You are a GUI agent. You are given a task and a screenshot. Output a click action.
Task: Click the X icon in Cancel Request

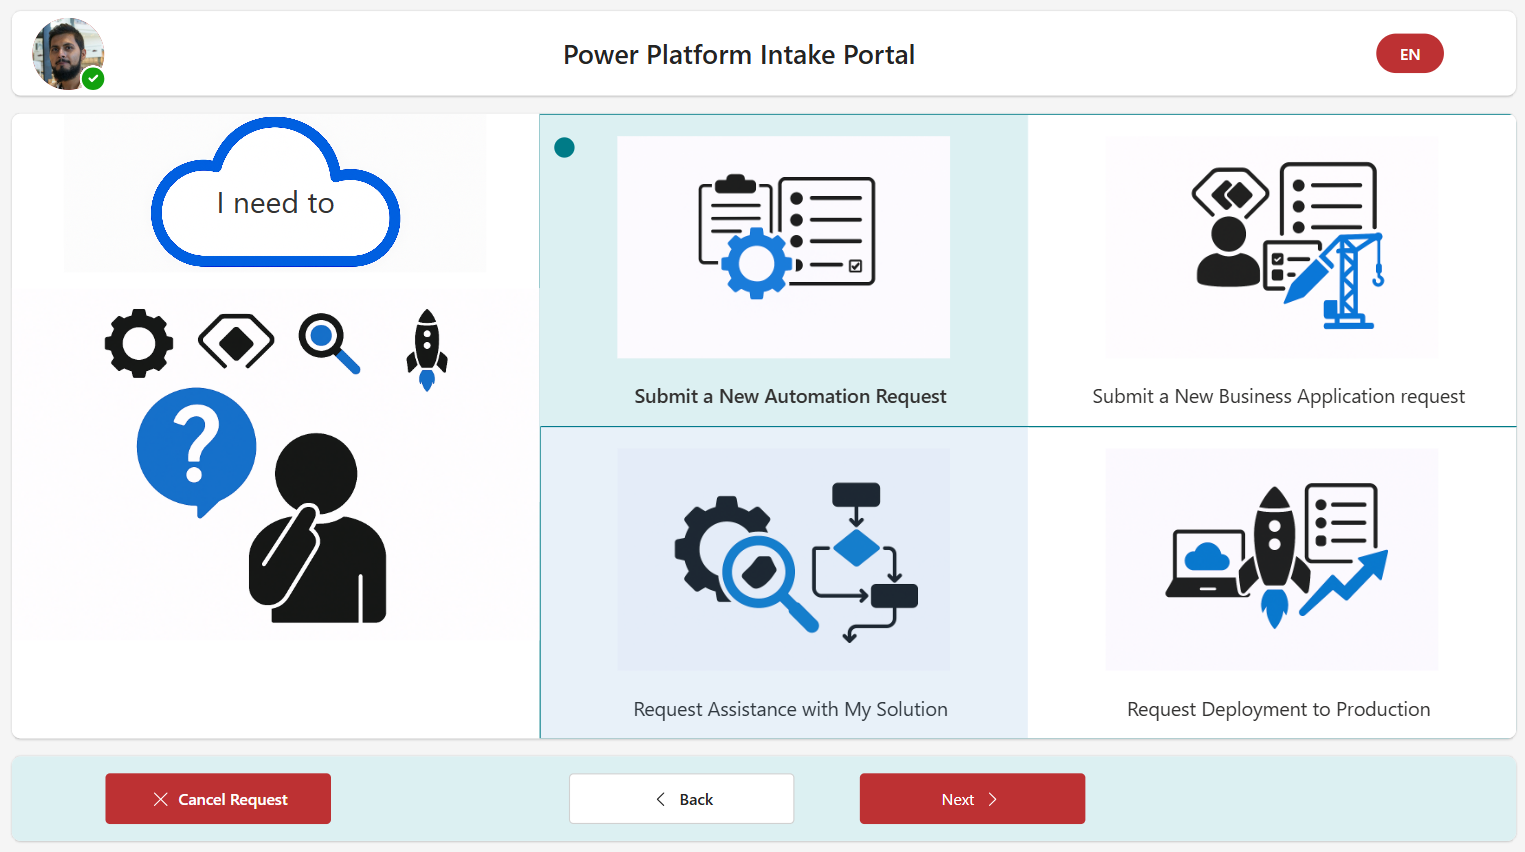[160, 799]
